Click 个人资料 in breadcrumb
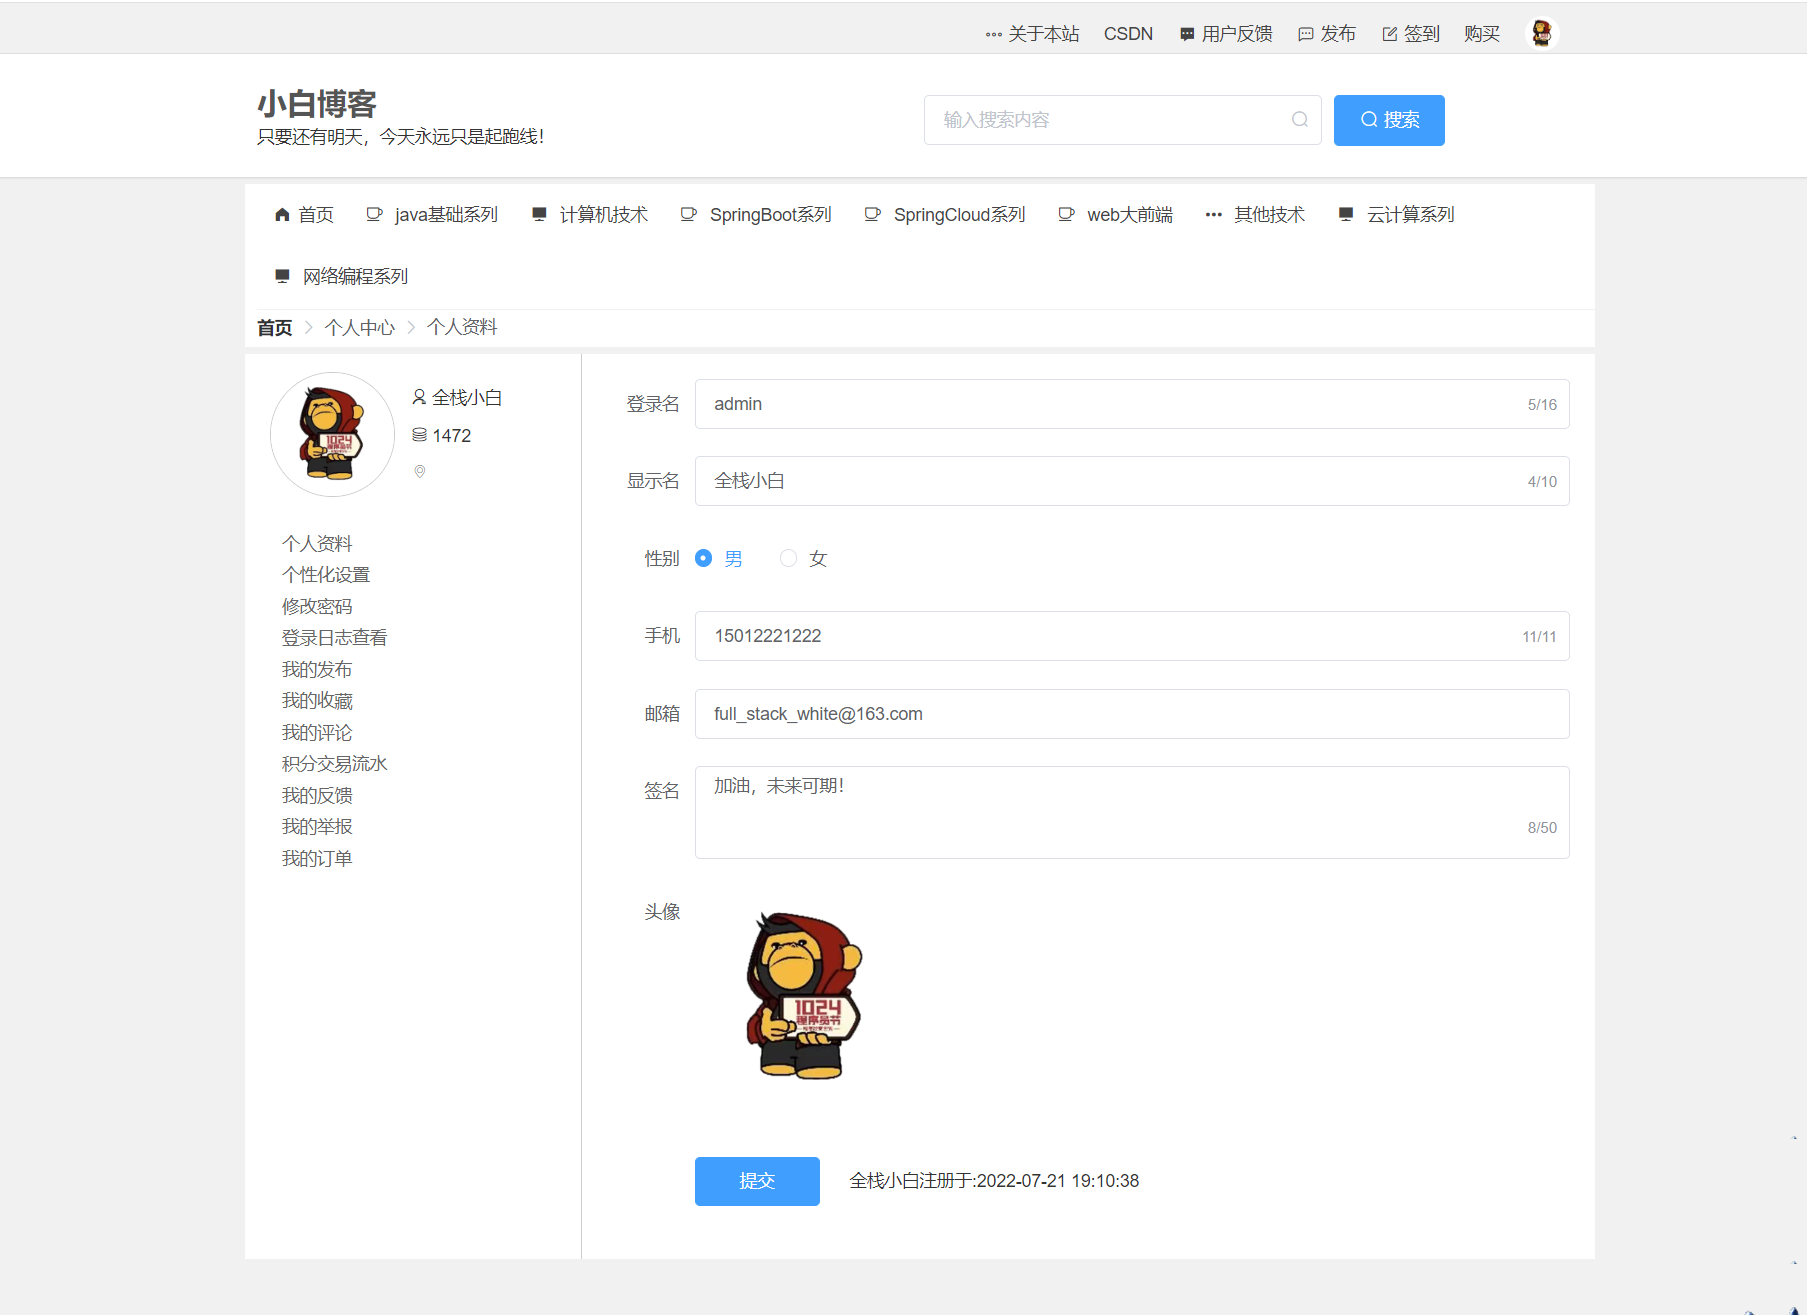This screenshot has height=1315, width=1807. tap(462, 328)
